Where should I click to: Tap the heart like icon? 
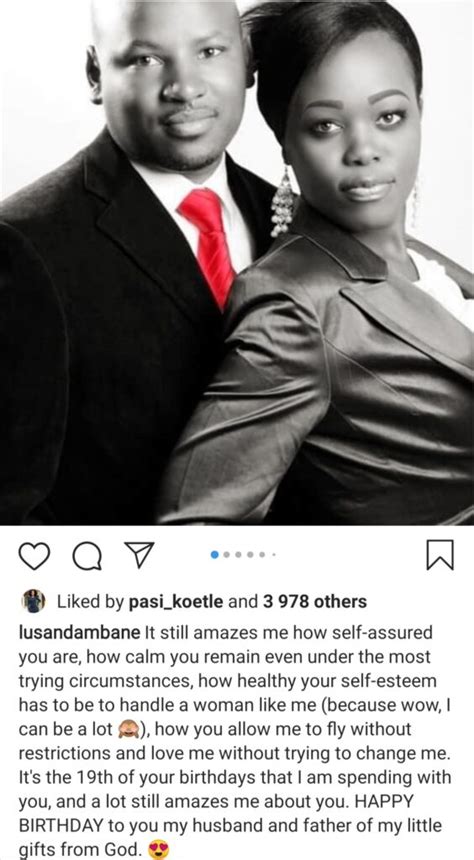34,556
